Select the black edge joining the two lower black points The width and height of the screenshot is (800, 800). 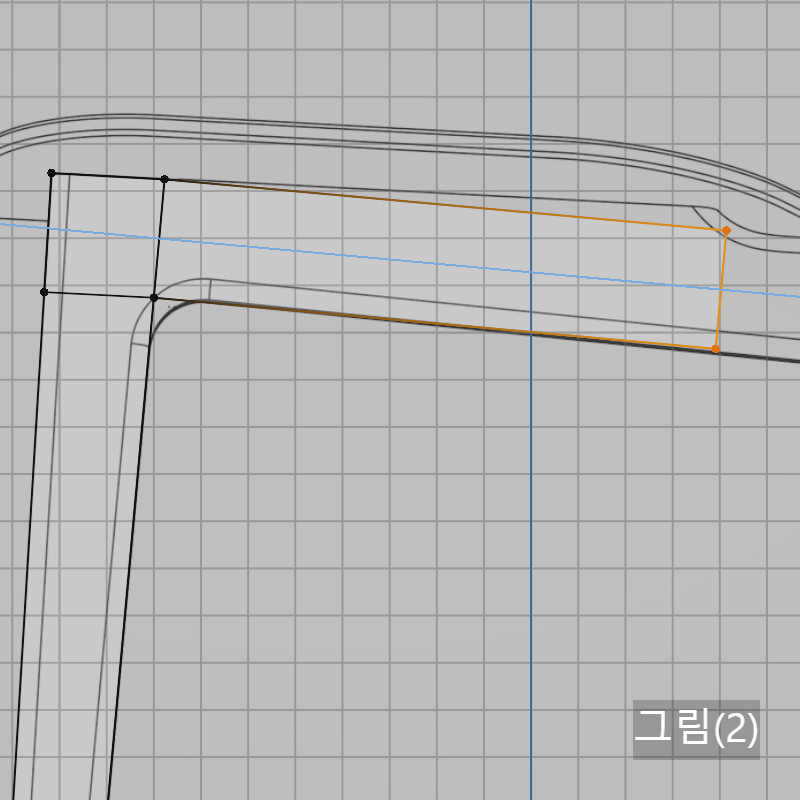tap(98, 295)
